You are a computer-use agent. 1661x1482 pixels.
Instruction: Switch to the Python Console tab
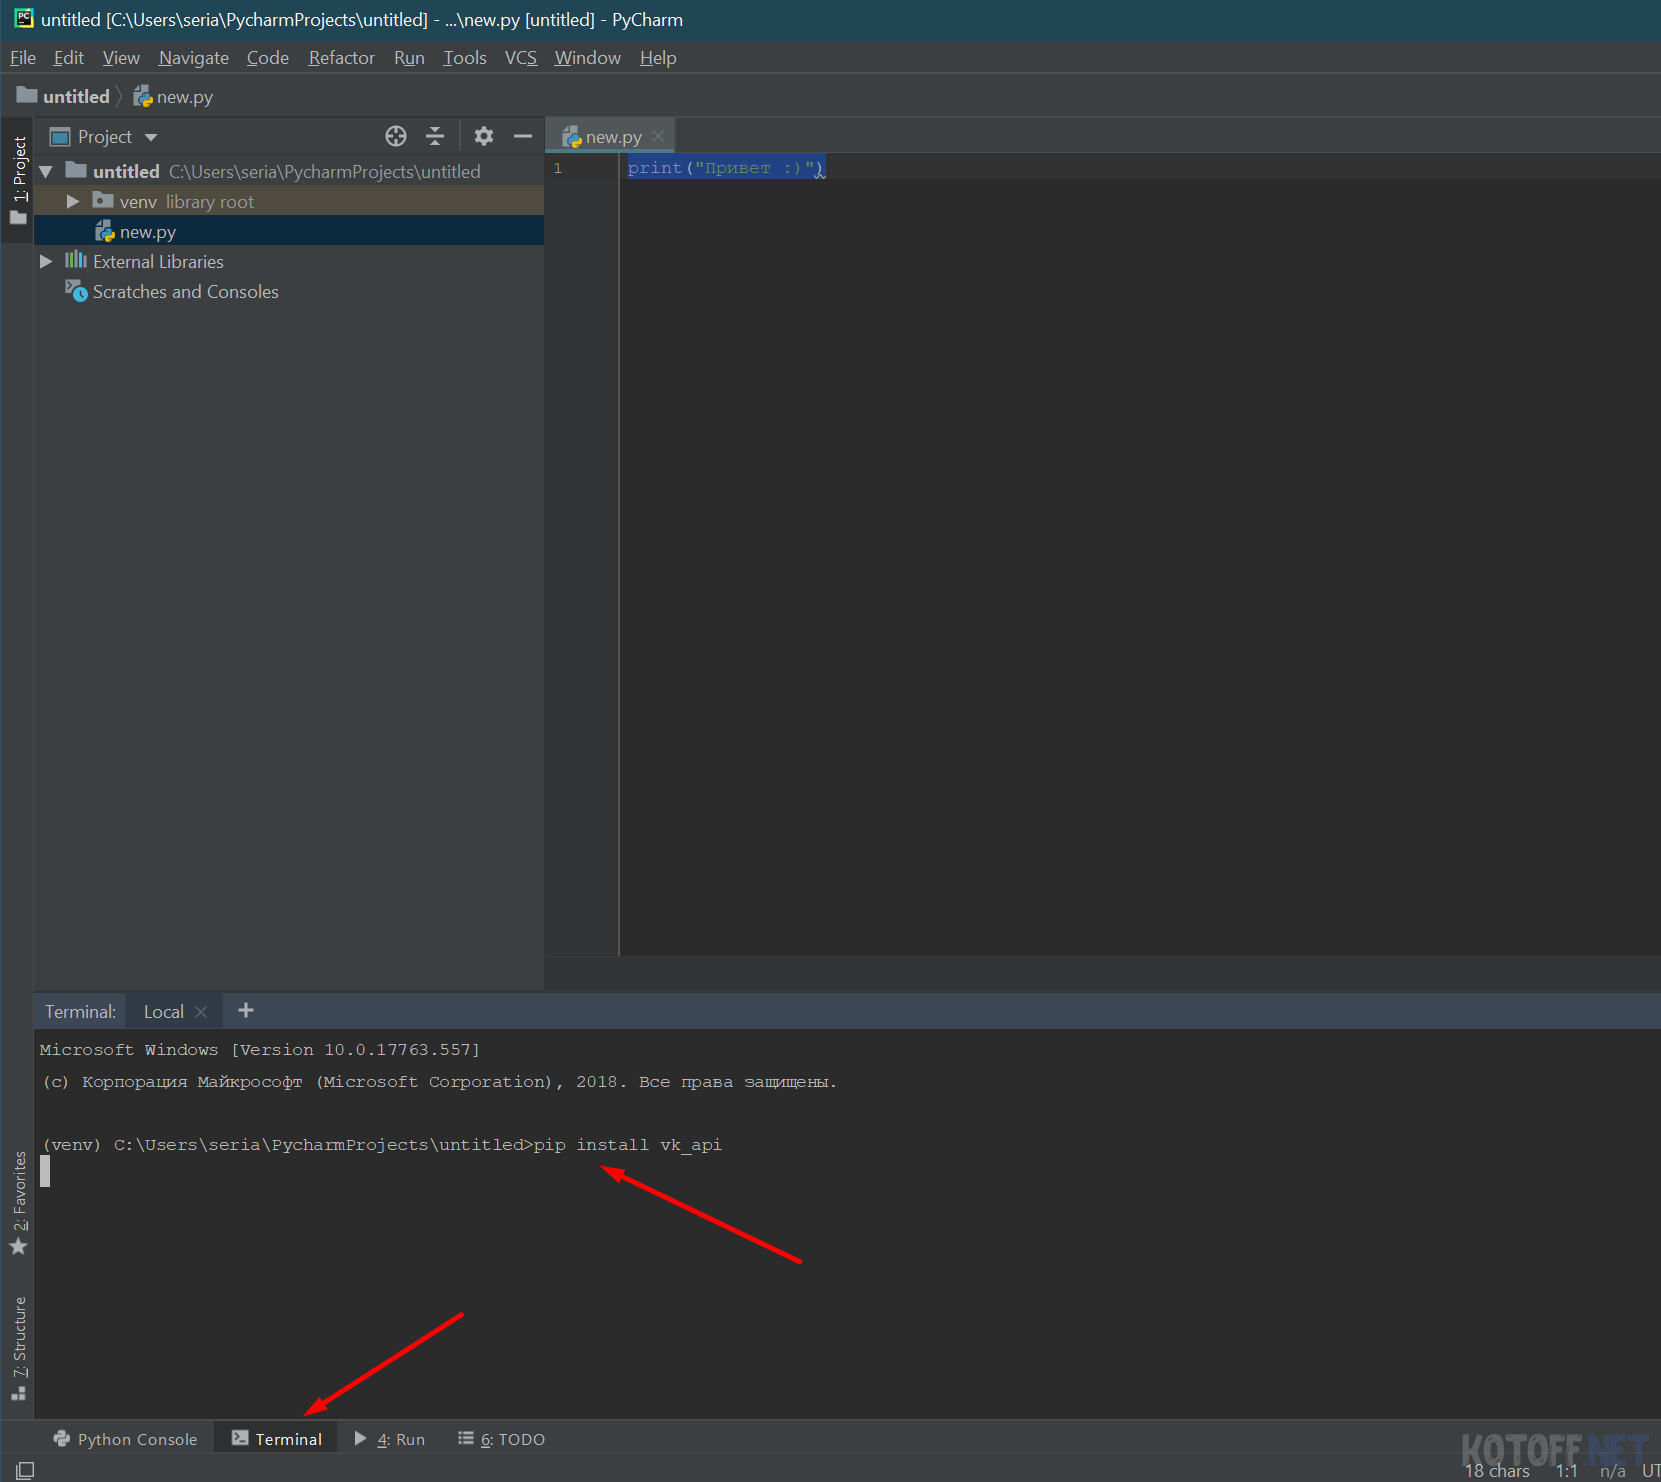(x=126, y=1439)
